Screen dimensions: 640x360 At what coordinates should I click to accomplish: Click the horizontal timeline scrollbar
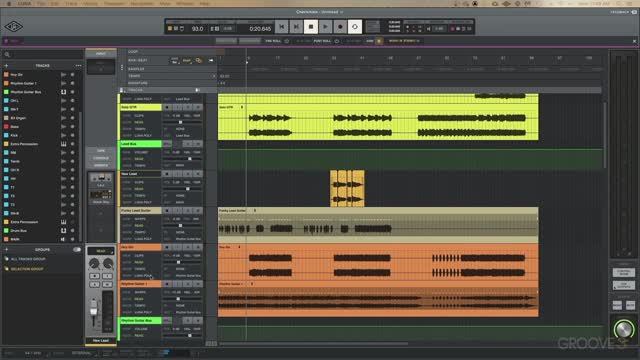(x=313, y=344)
